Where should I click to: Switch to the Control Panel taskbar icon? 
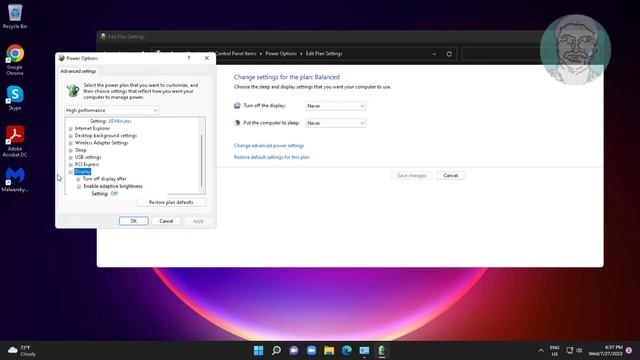364,350
